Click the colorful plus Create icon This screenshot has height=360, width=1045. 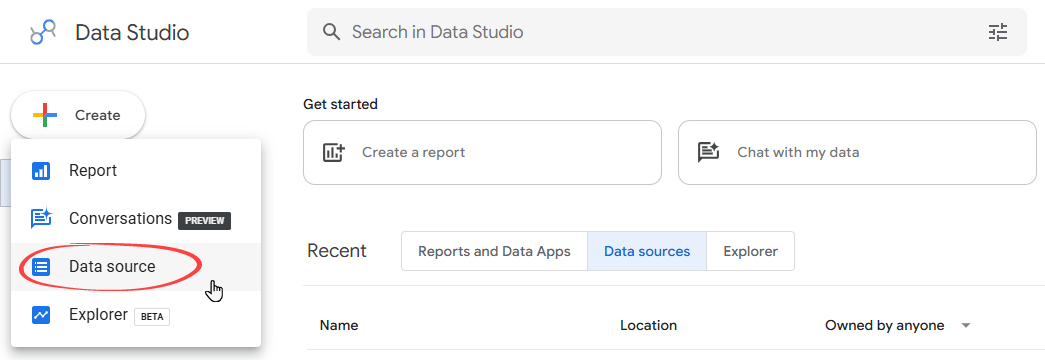point(45,115)
